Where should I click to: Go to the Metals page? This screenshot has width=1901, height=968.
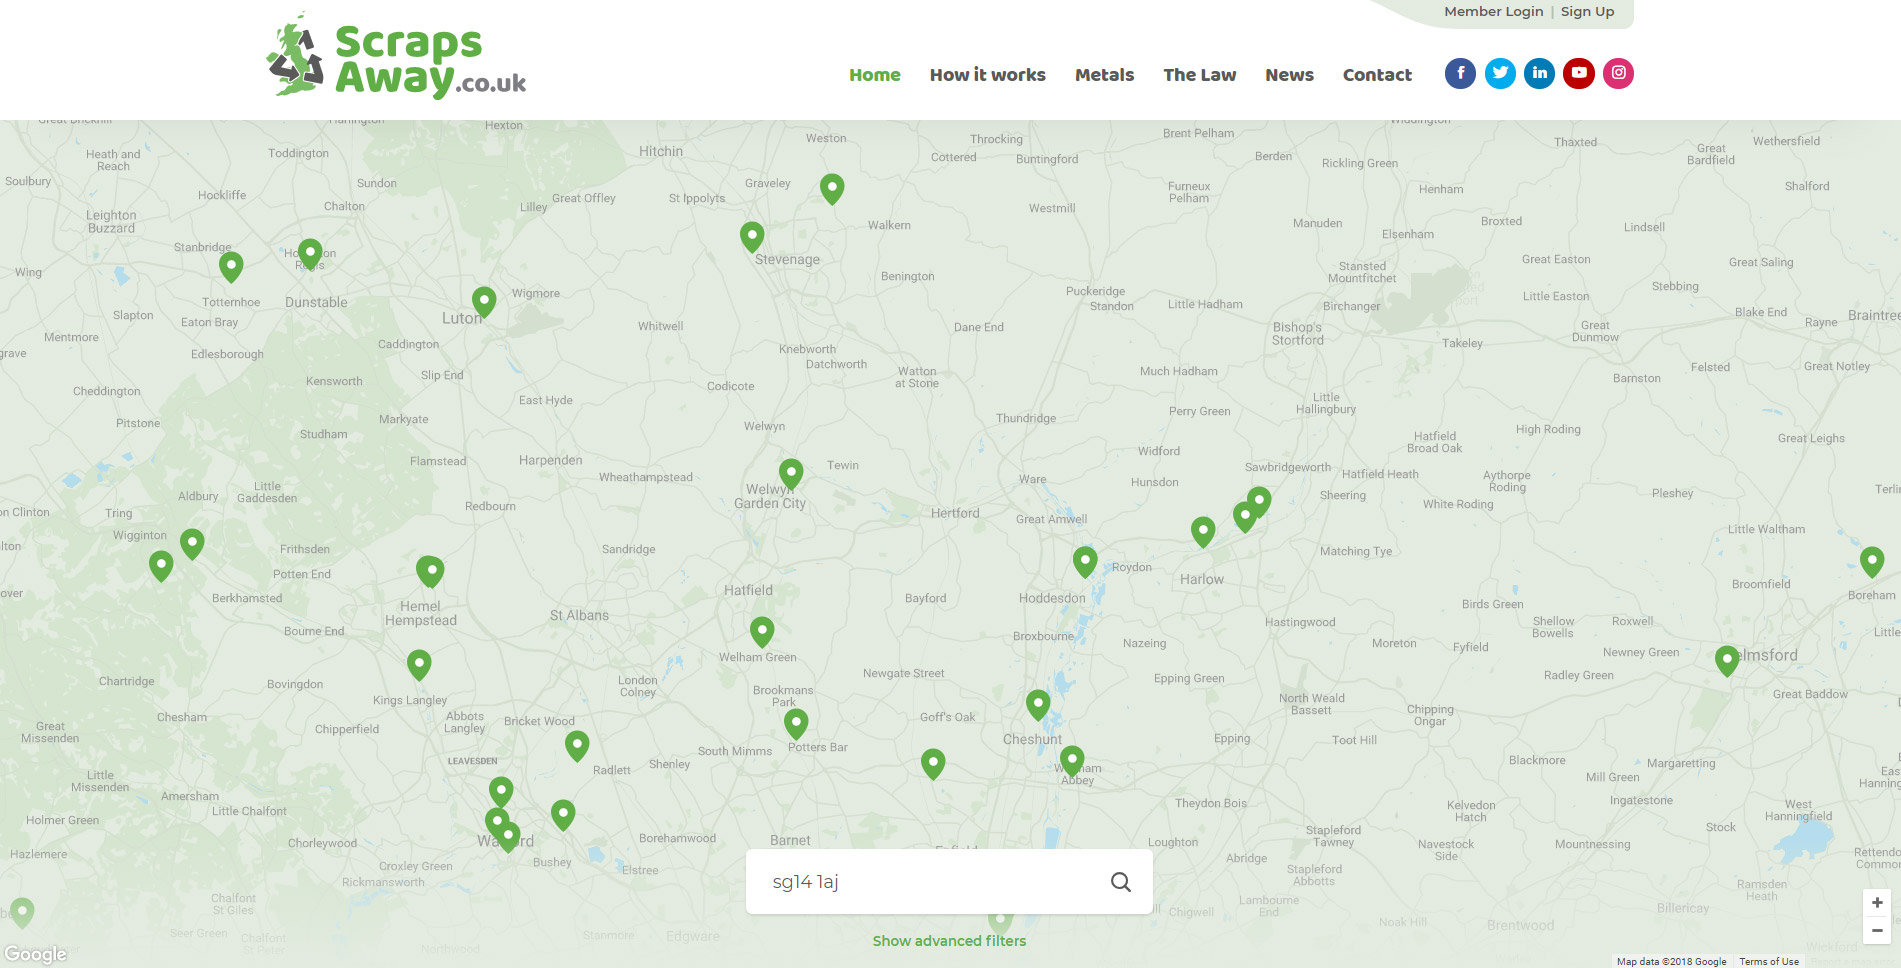click(1104, 75)
